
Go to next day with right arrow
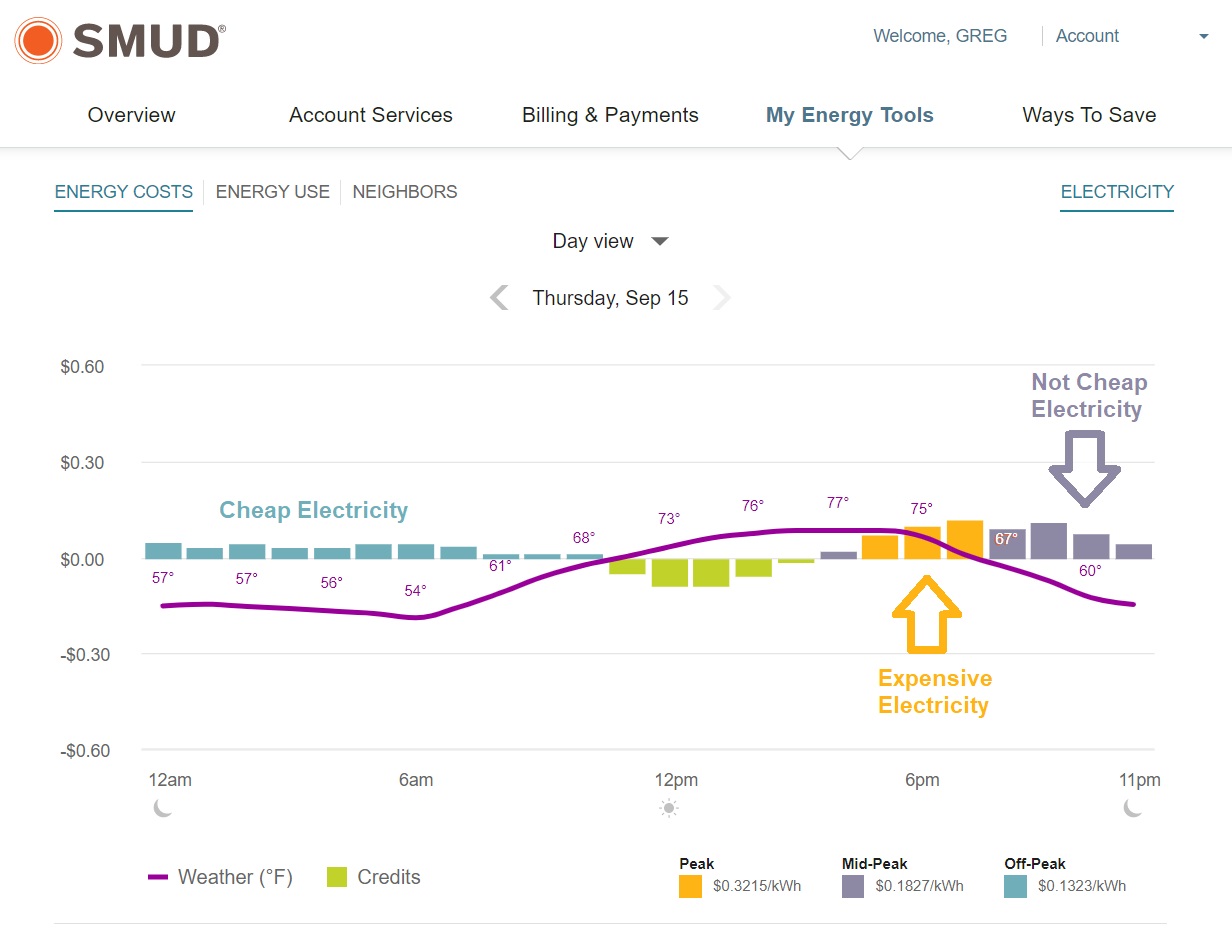coord(721,298)
